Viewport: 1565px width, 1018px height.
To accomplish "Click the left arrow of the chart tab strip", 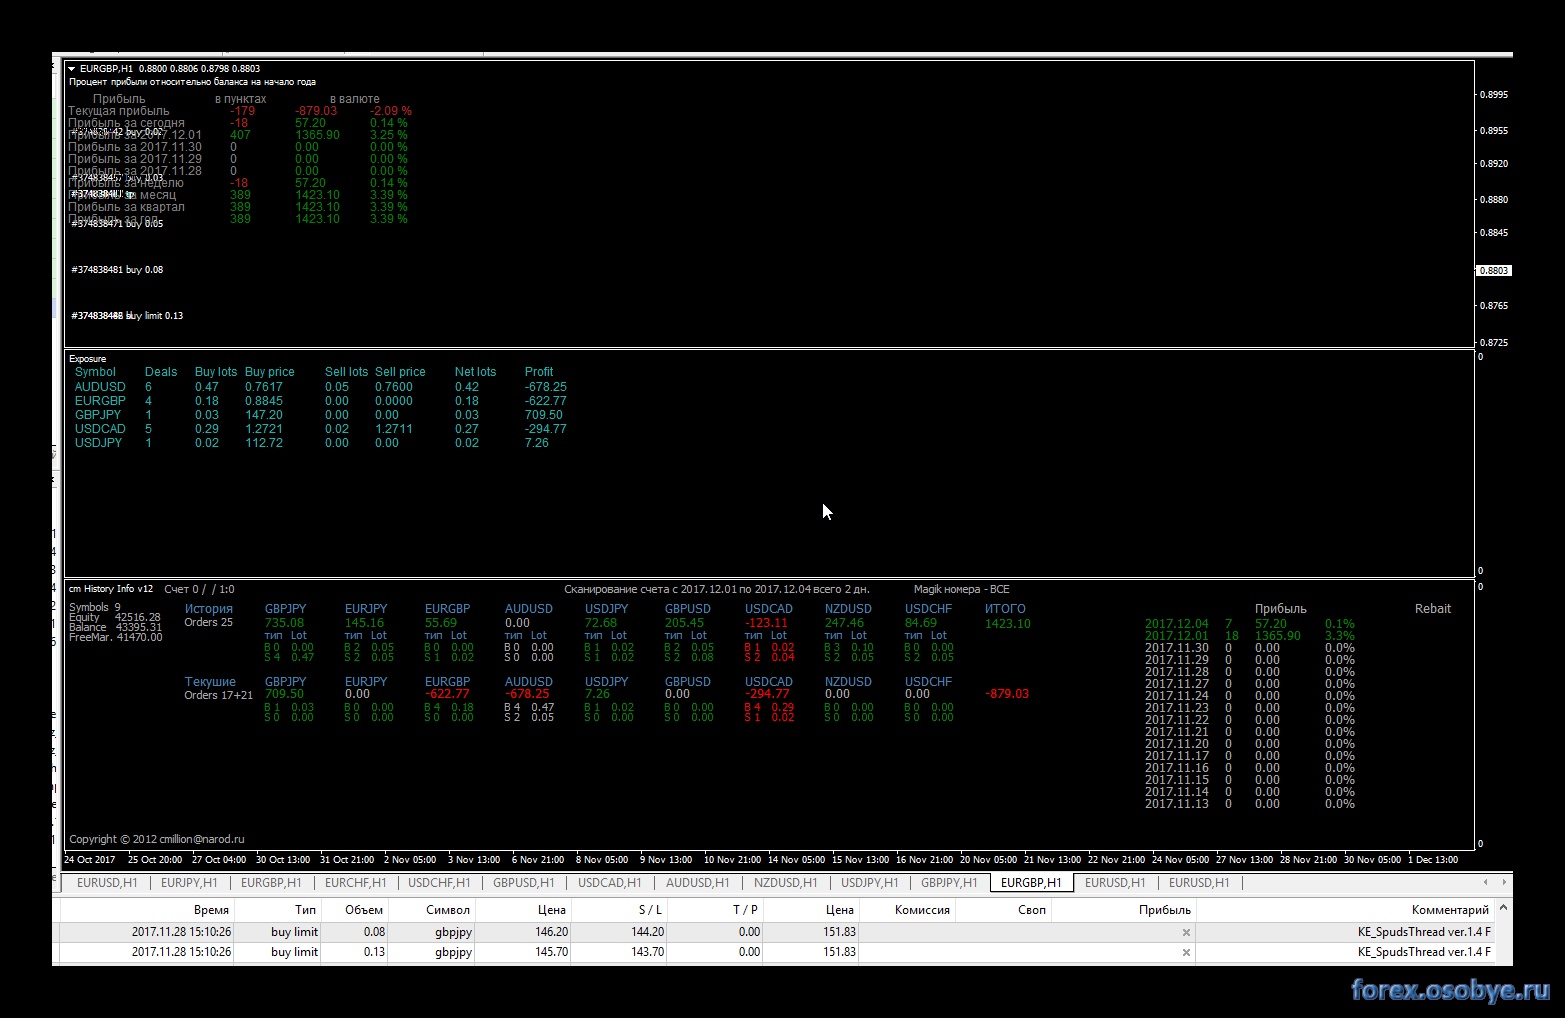I will pyautogui.click(x=1485, y=882).
